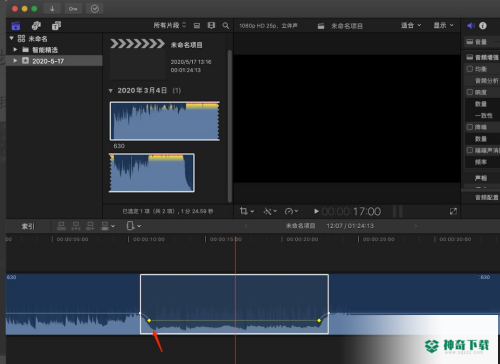The height and width of the screenshot is (364, 500).
Task: Connect clip to primary storyline icon
Action: pyautogui.click(x=61, y=226)
